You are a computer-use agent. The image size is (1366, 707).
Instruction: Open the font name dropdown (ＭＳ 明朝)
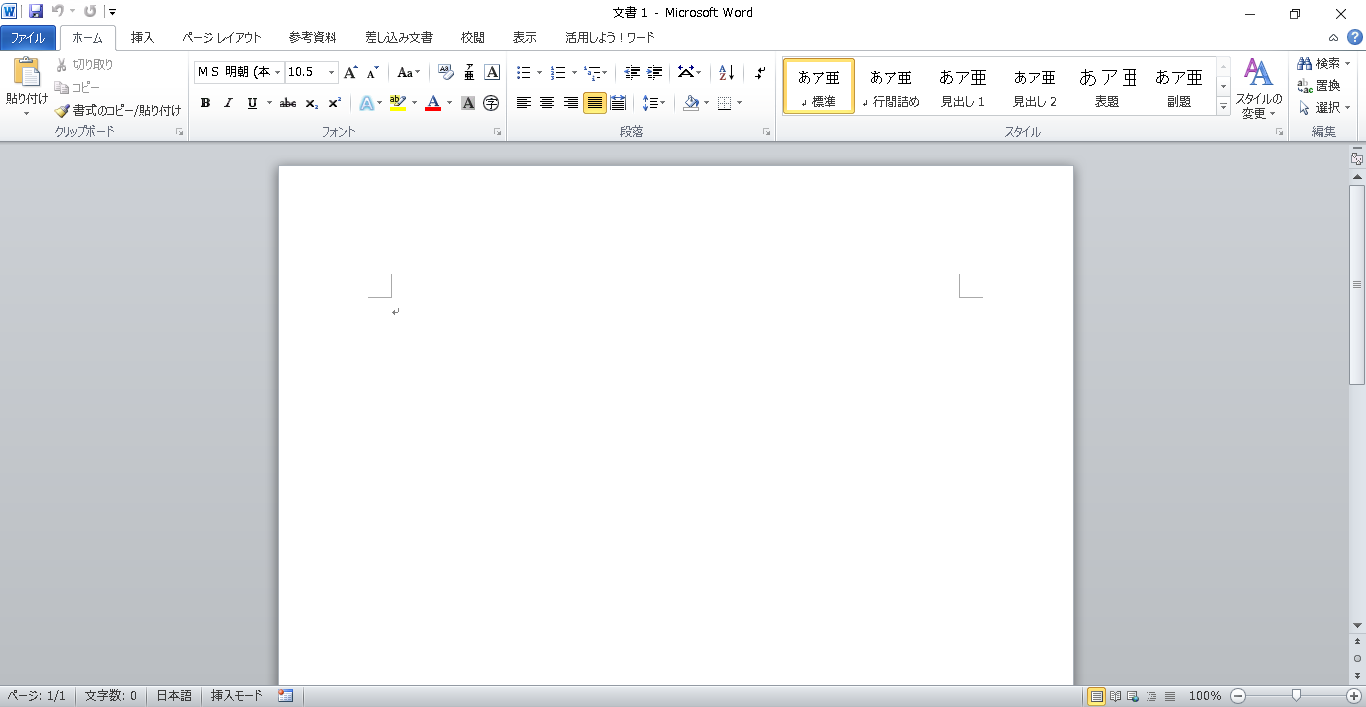pyautogui.click(x=277, y=72)
